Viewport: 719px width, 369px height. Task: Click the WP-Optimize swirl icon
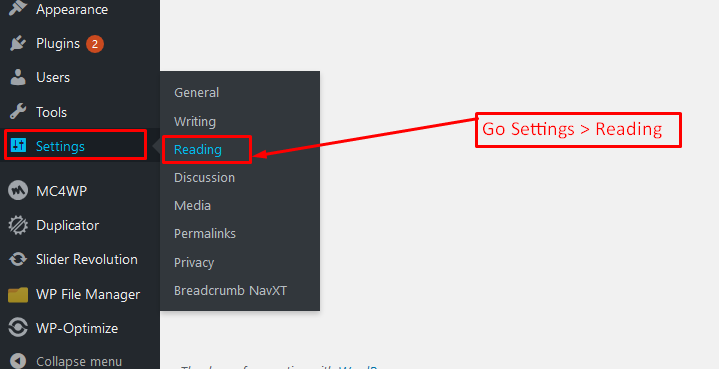pos(18,328)
